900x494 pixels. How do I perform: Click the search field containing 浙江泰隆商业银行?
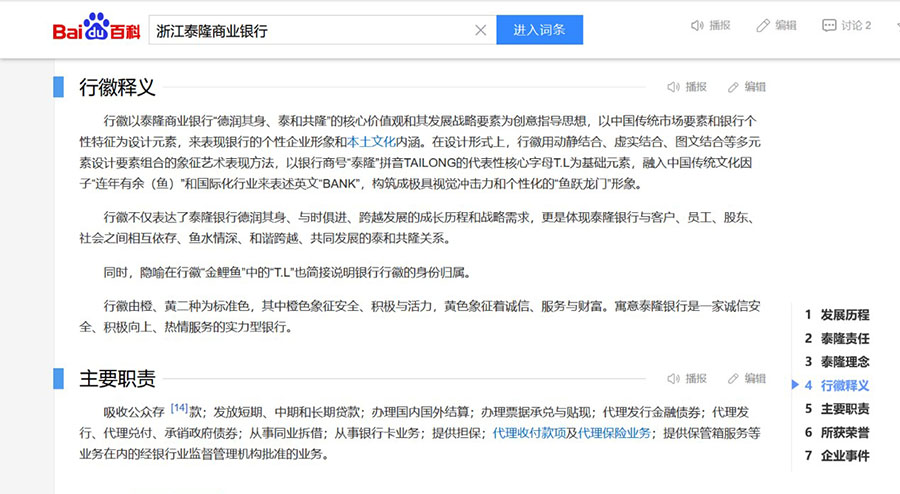[x=310, y=30]
